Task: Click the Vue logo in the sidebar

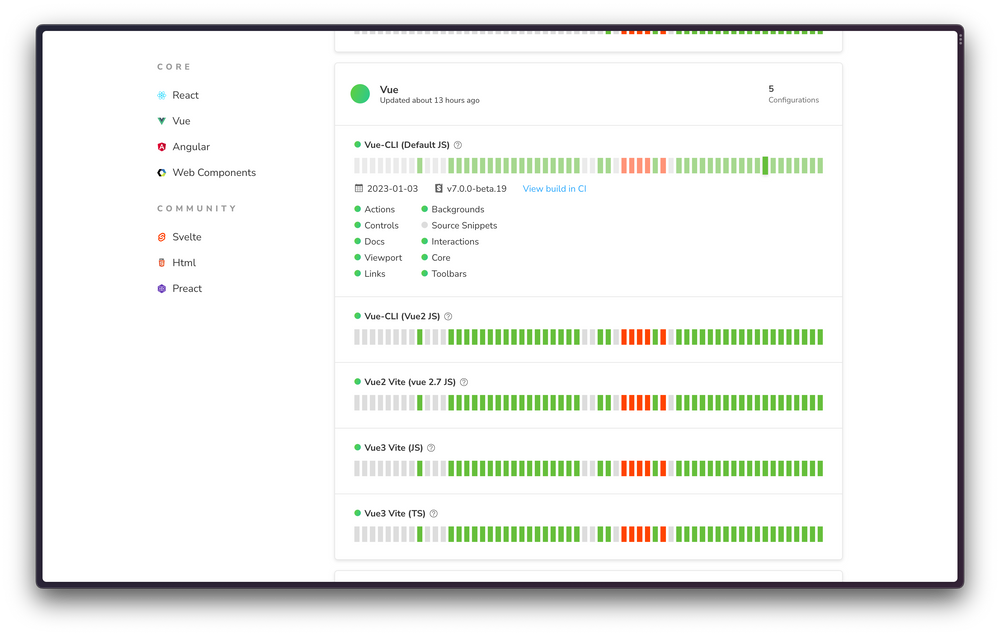Action: click(161, 120)
